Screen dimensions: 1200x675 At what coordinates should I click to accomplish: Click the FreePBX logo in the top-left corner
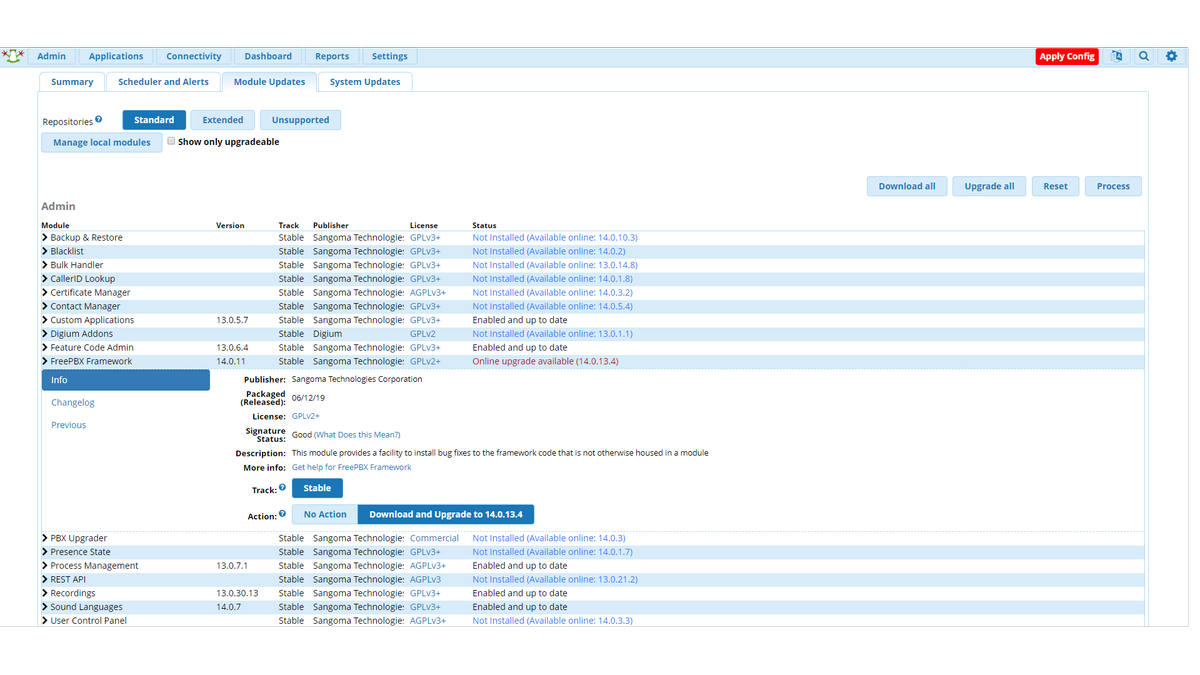13,56
